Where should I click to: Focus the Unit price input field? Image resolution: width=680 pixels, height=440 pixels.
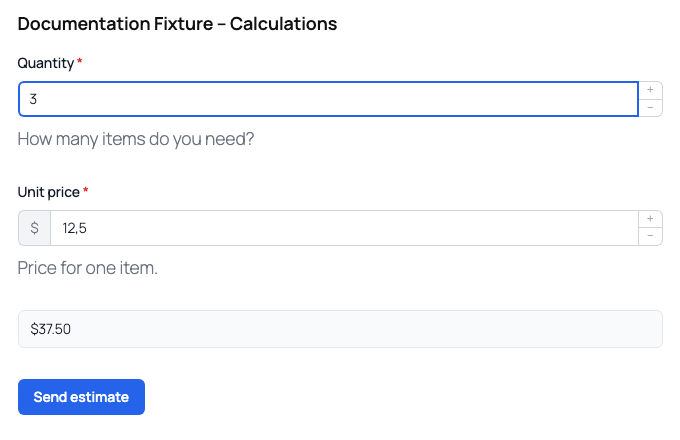[344, 228]
